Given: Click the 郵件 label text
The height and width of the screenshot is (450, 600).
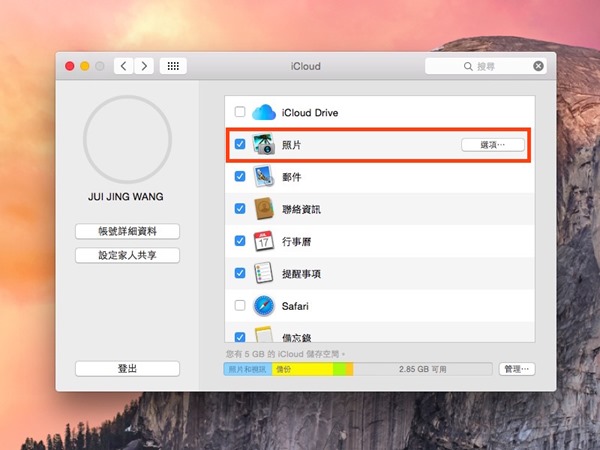Looking at the screenshot, I should (292, 177).
